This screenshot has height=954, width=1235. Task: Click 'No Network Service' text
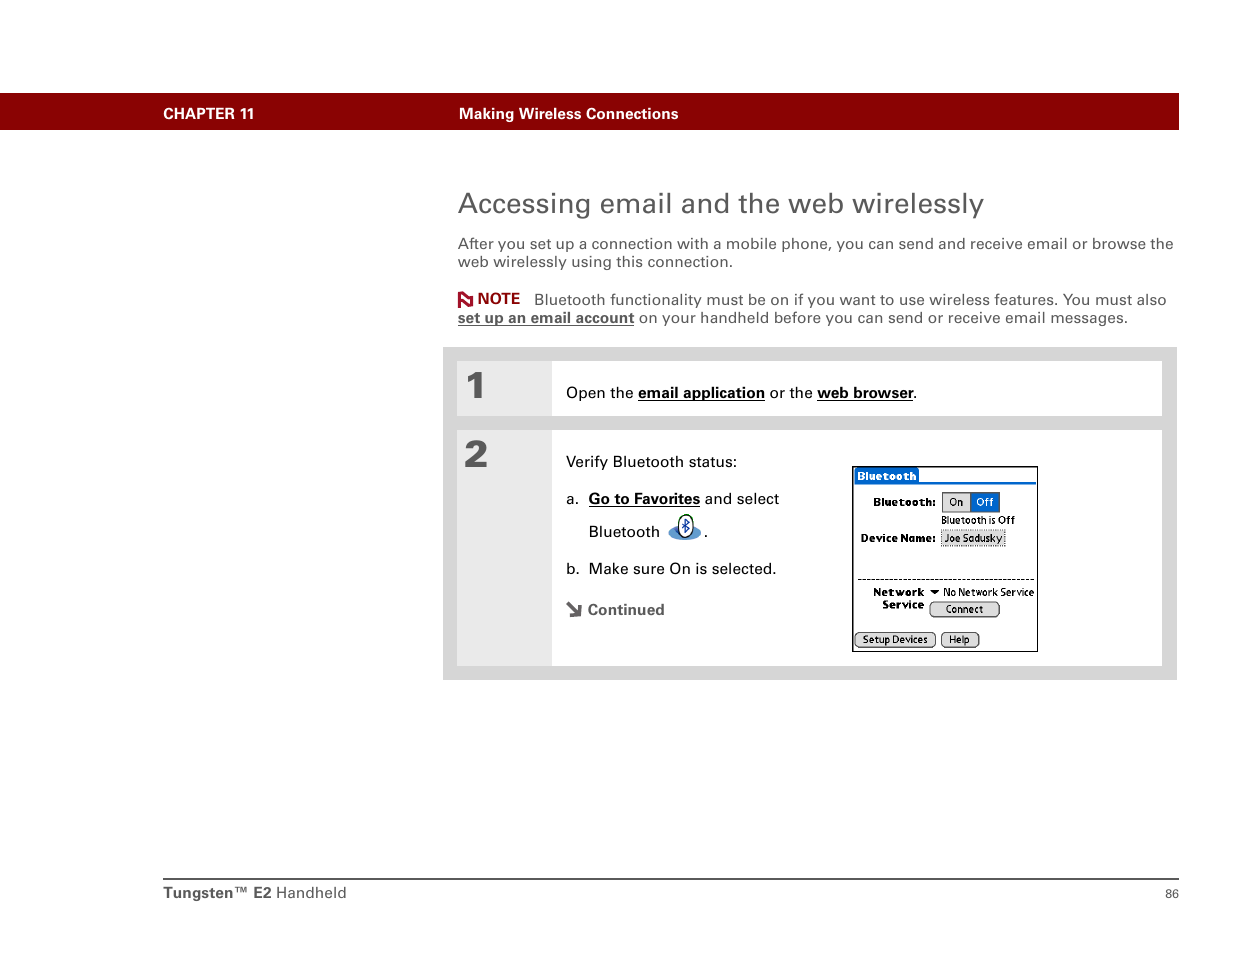988,592
